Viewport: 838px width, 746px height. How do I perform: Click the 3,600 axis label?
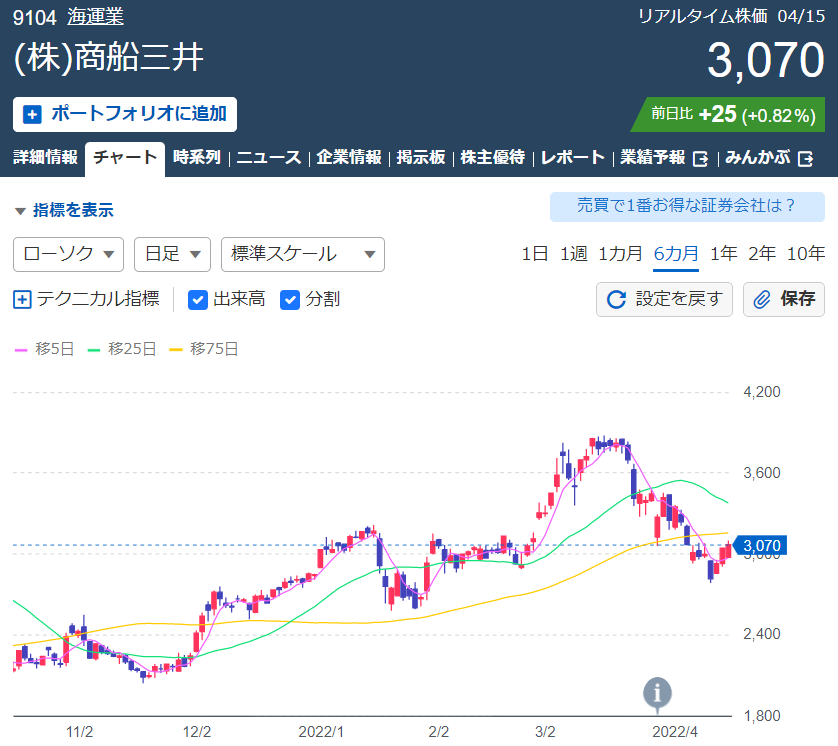coord(762,472)
